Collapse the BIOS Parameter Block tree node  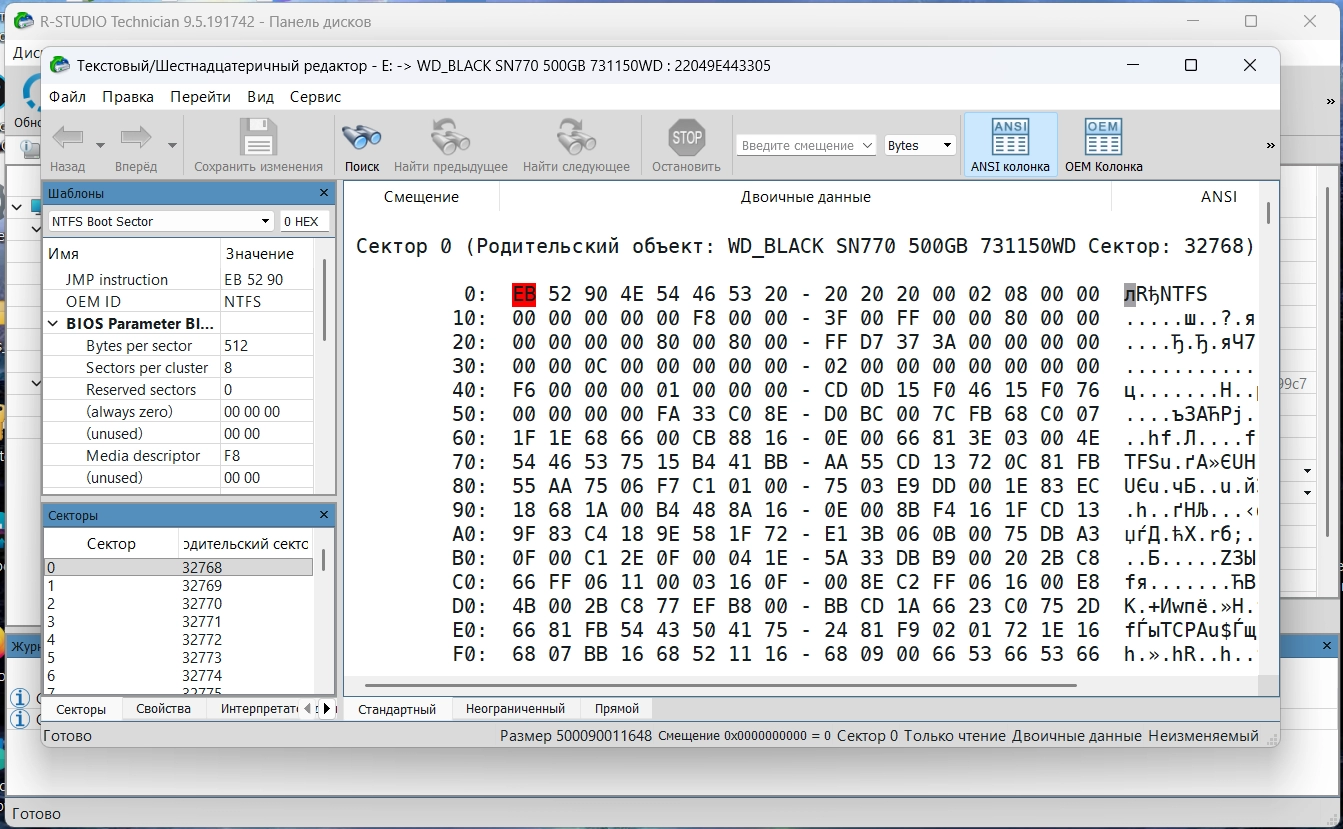[x=53, y=324]
